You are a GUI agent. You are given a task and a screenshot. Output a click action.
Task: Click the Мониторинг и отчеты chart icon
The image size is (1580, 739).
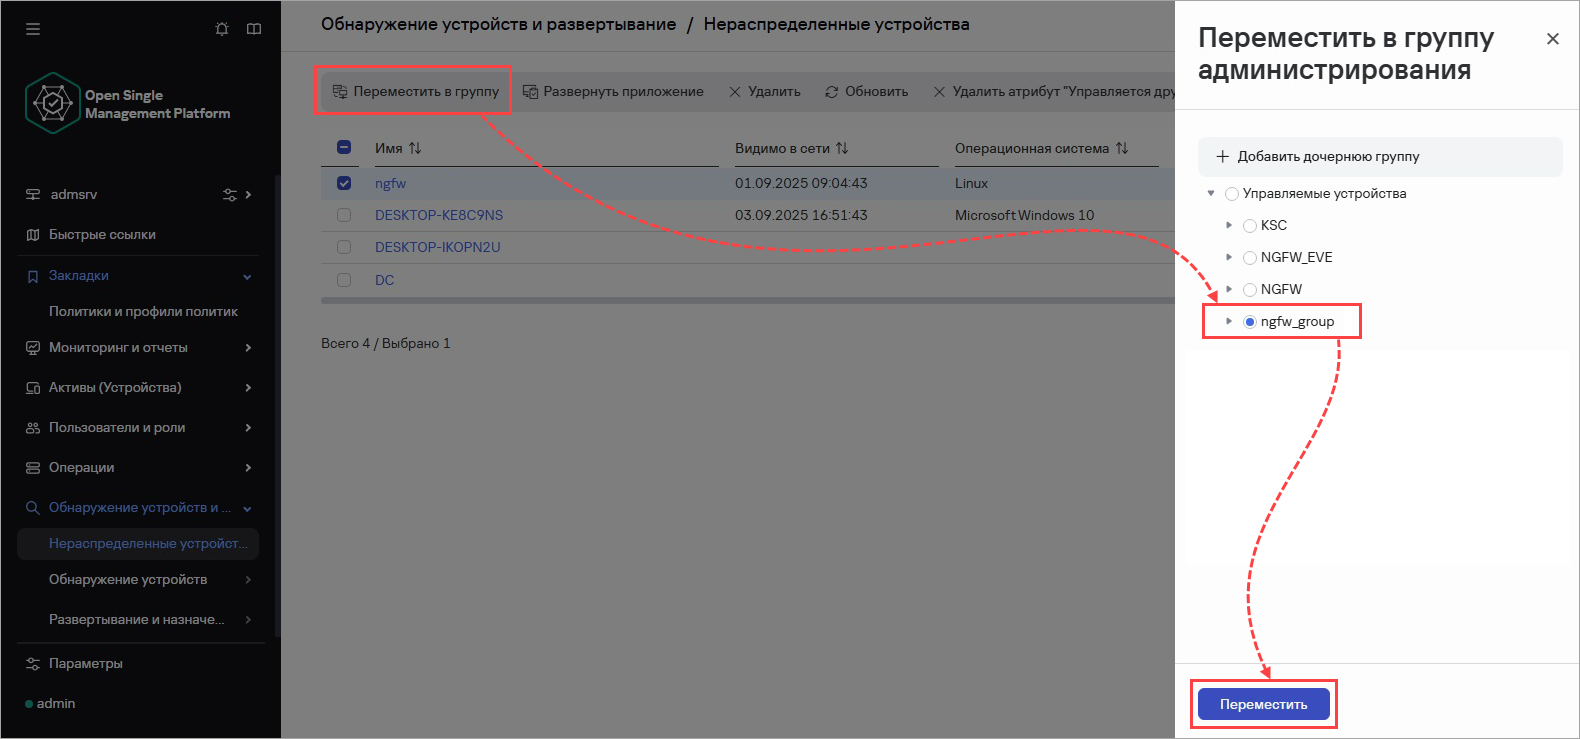[33, 348]
